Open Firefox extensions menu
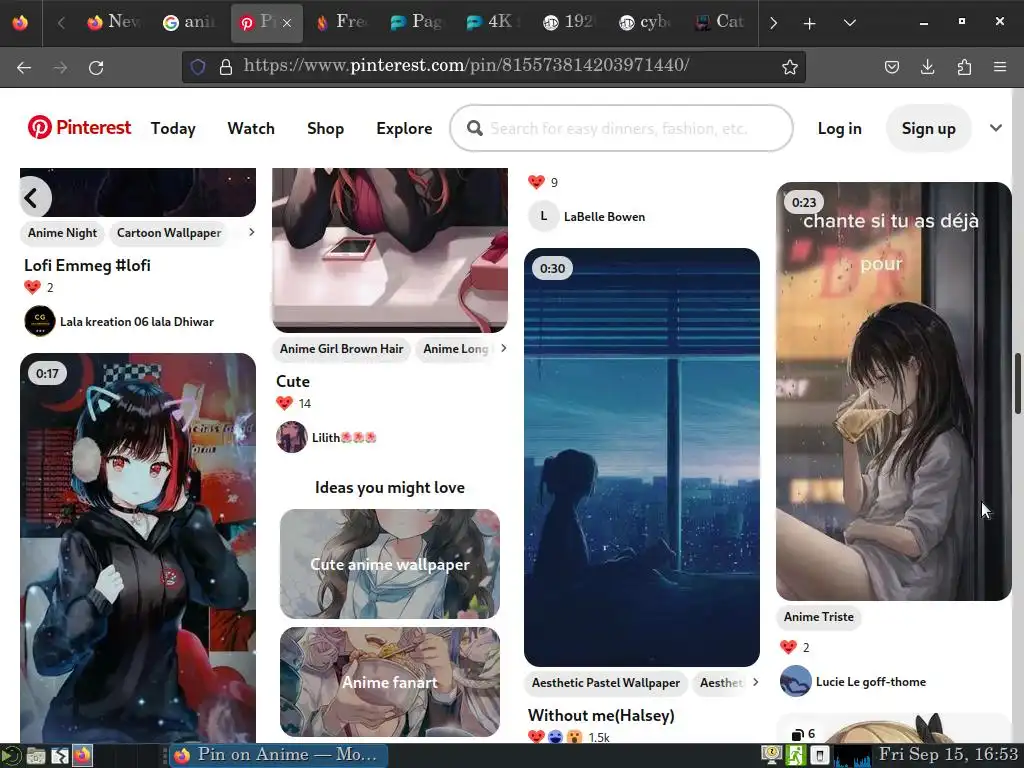This screenshot has height=768, width=1024. 964,67
